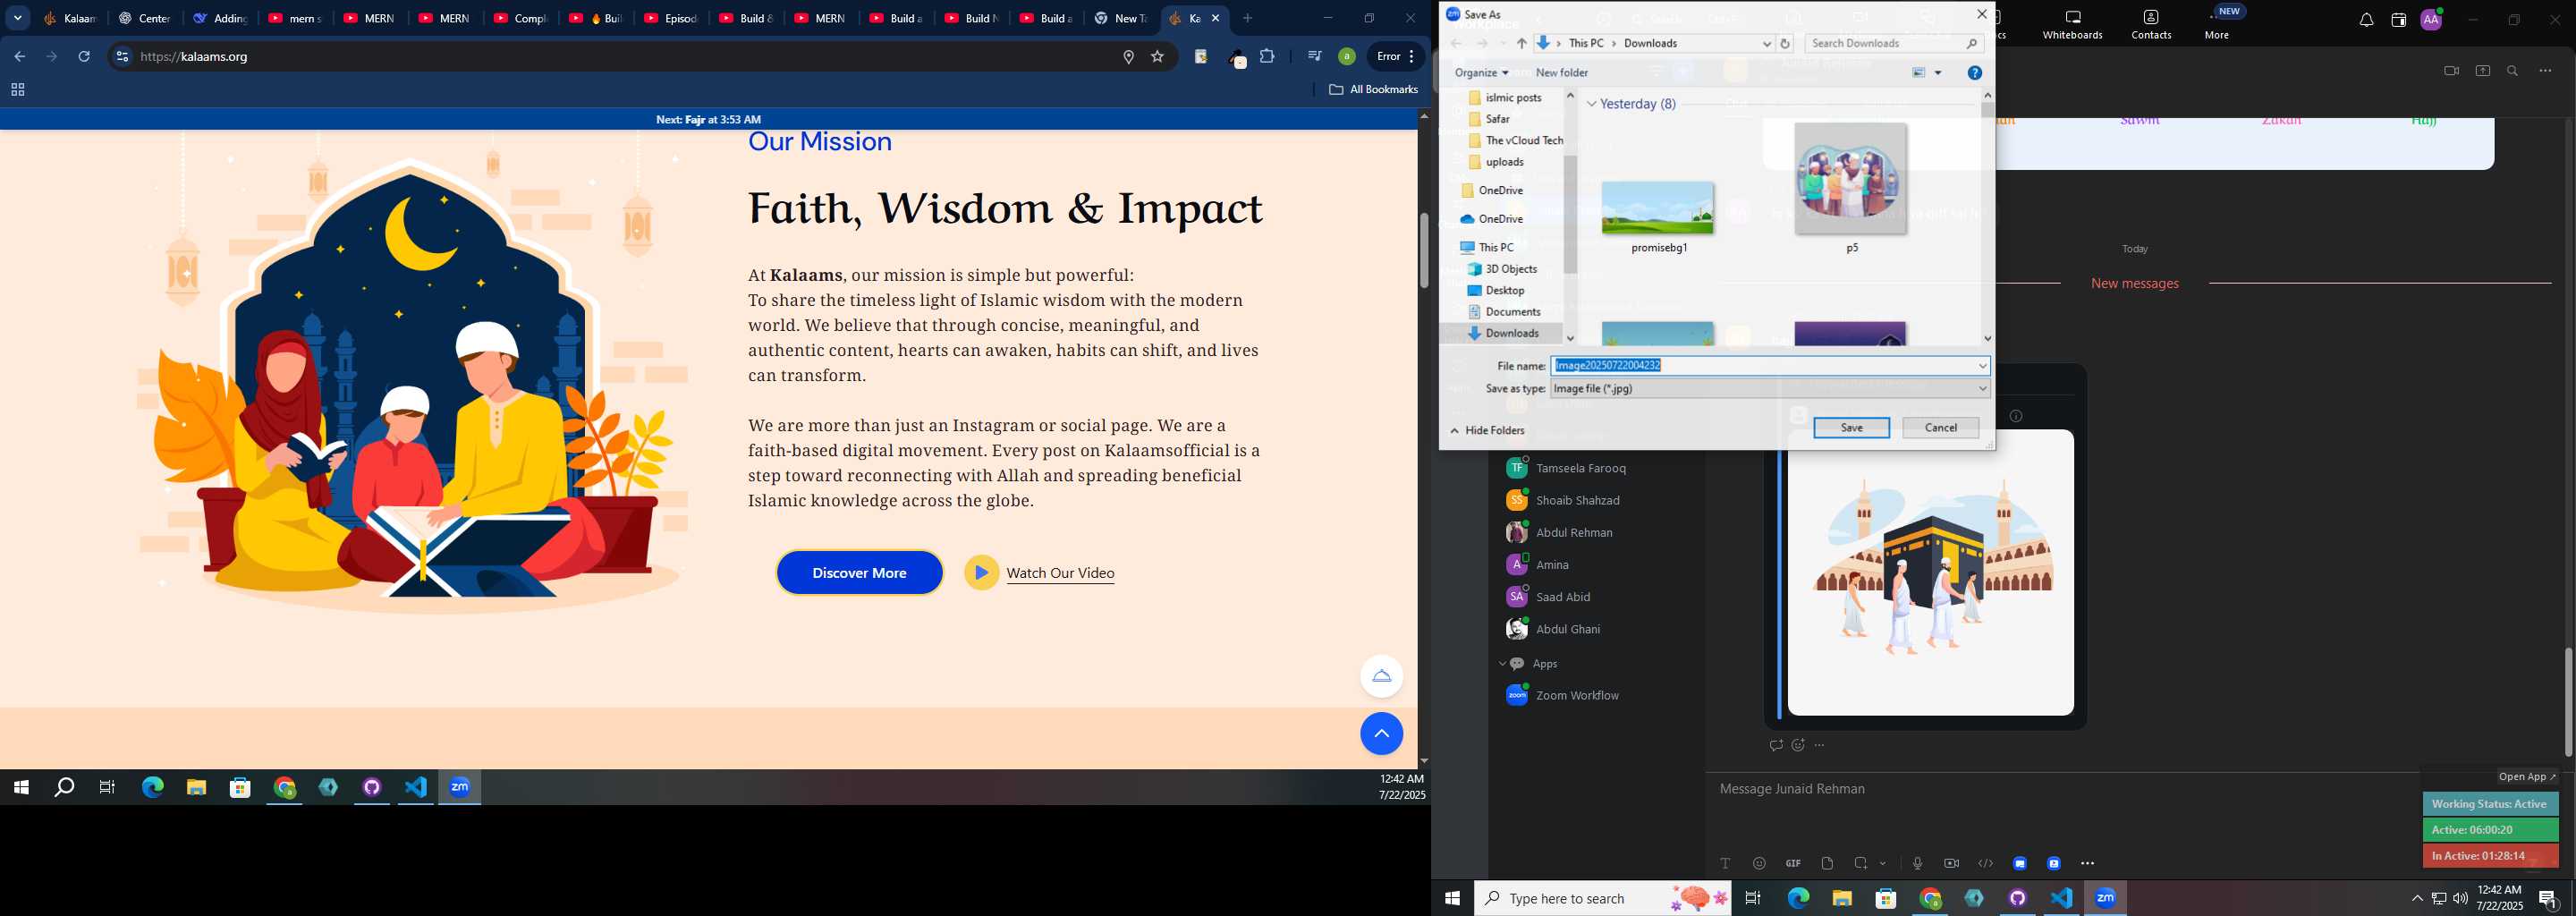Screen dimensions: 2576x916
Task: Select Desktop in the folder tree
Action: [1496, 291]
